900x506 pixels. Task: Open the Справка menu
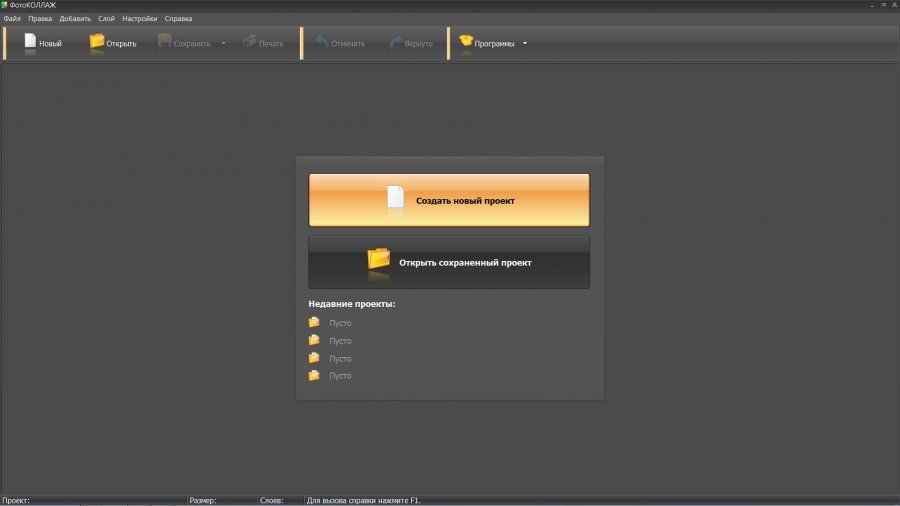click(178, 19)
